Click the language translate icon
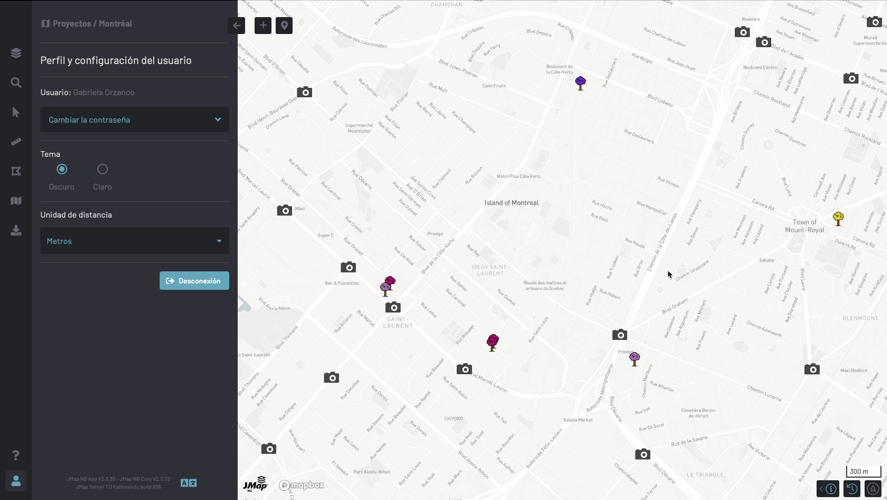 [188, 483]
